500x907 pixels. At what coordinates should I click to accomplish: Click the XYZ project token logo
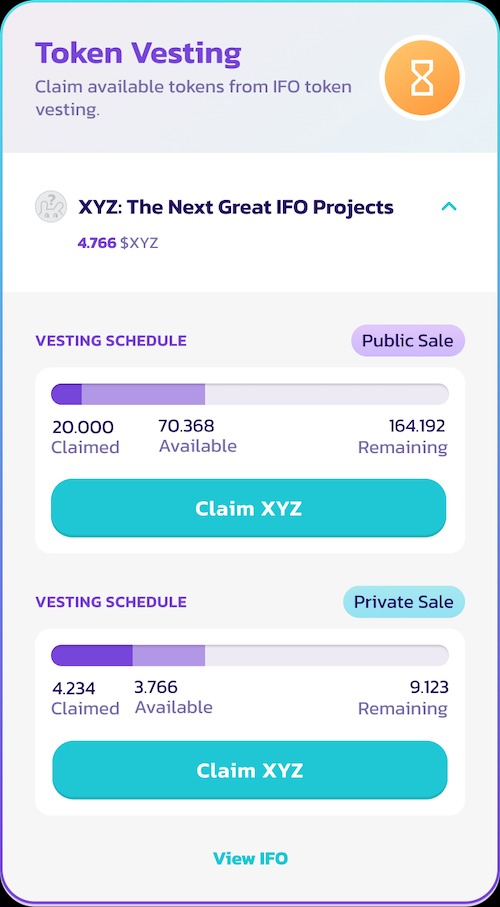point(51,207)
